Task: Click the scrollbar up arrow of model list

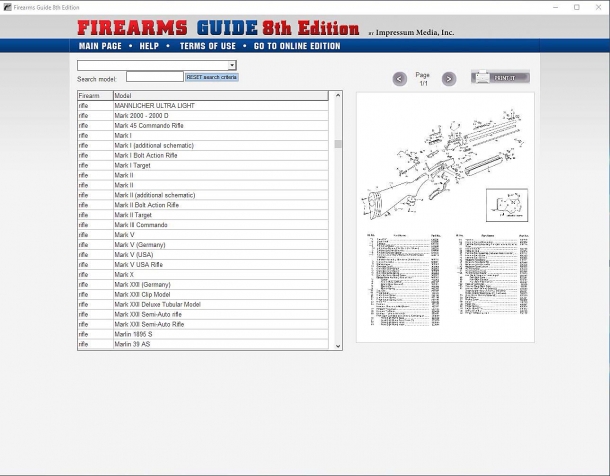Action: pyautogui.click(x=338, y=95)
